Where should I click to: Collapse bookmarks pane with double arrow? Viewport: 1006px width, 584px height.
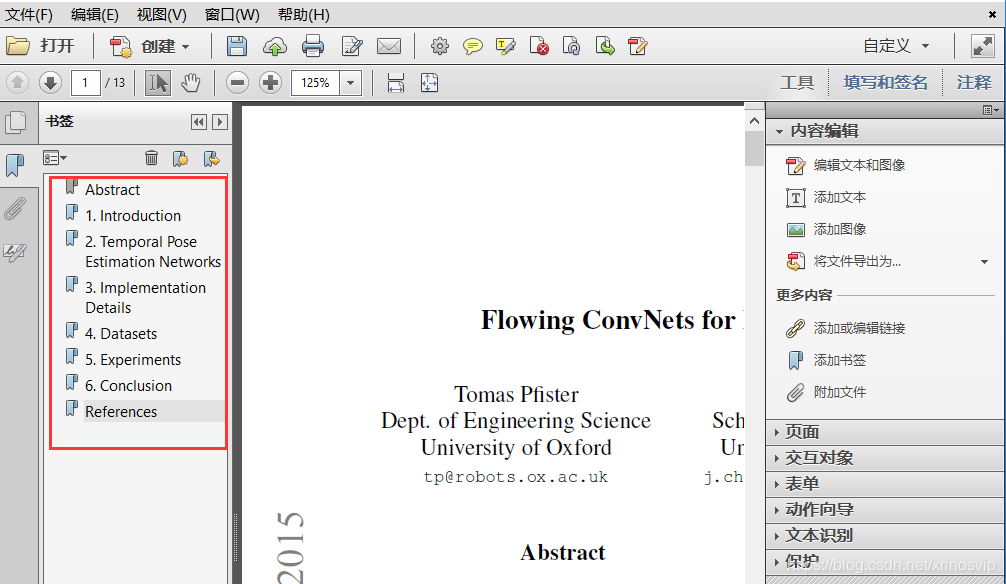point(199,122)
